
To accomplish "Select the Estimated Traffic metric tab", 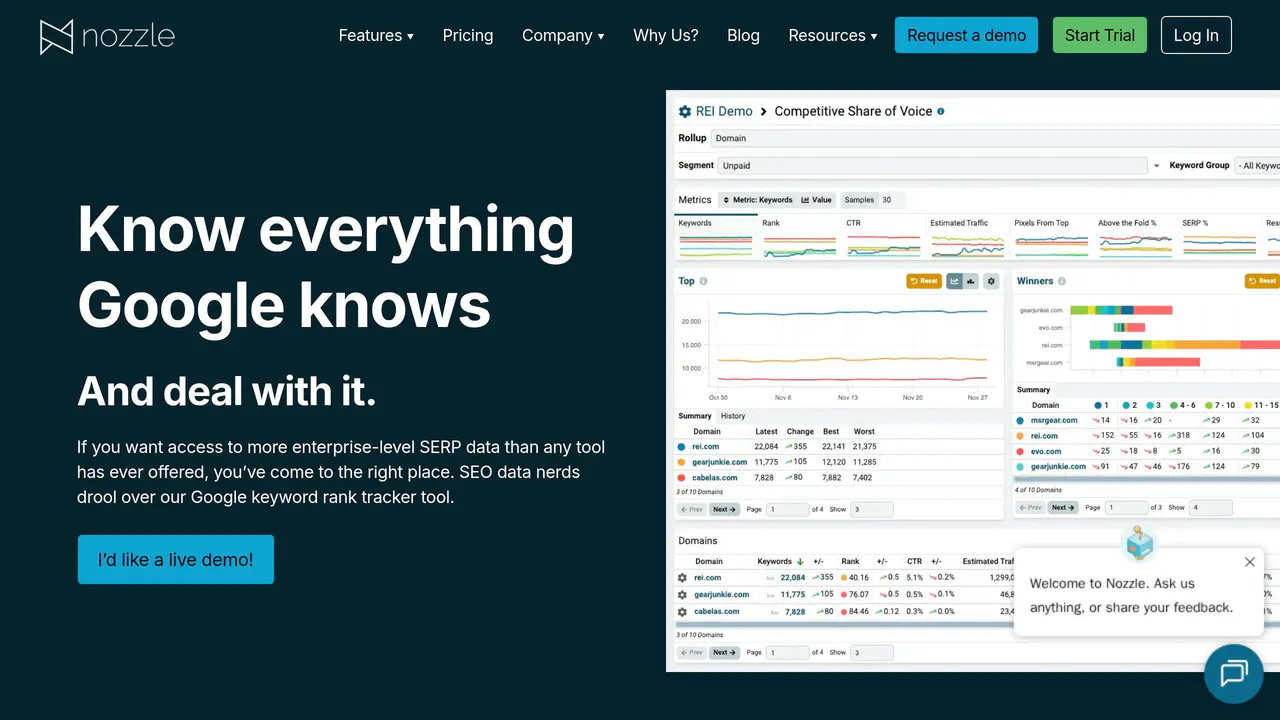I will click(x=967, y=237).
